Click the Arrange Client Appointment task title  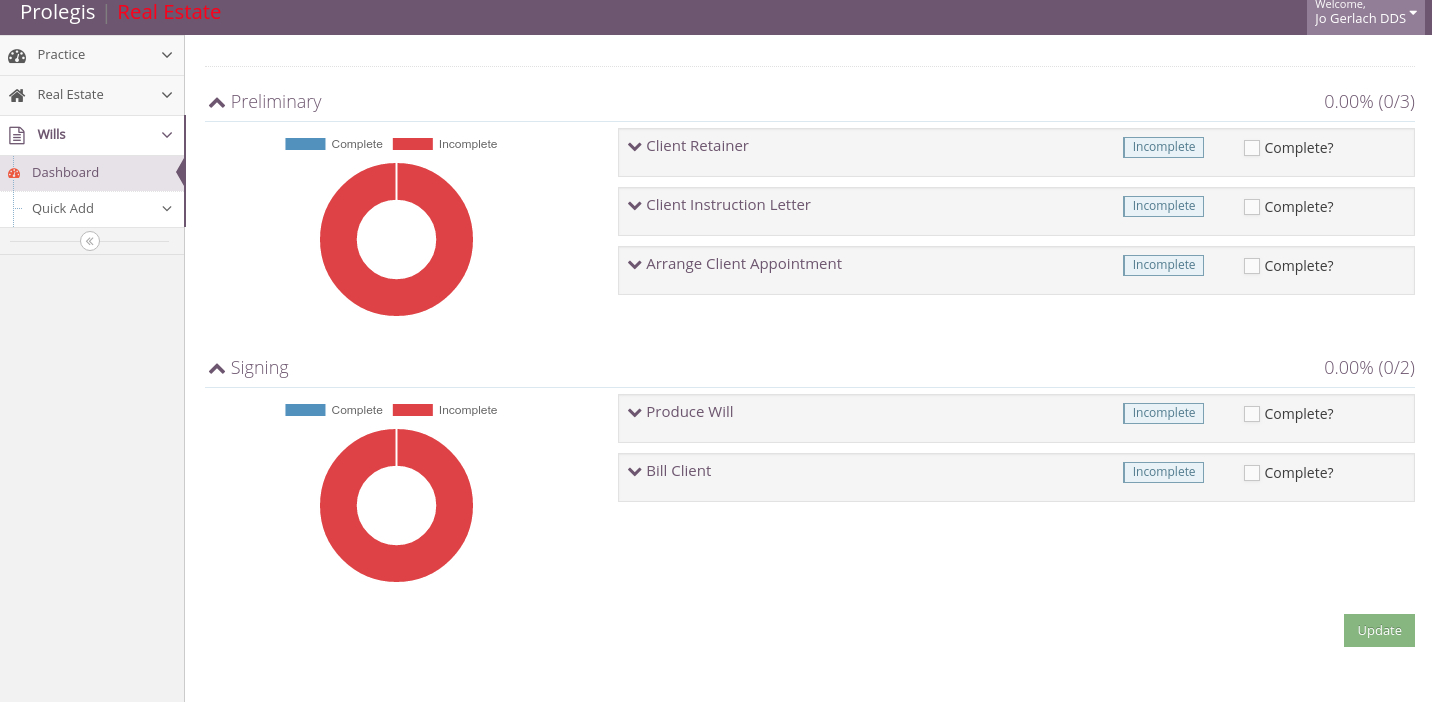(x=744, y=264)
